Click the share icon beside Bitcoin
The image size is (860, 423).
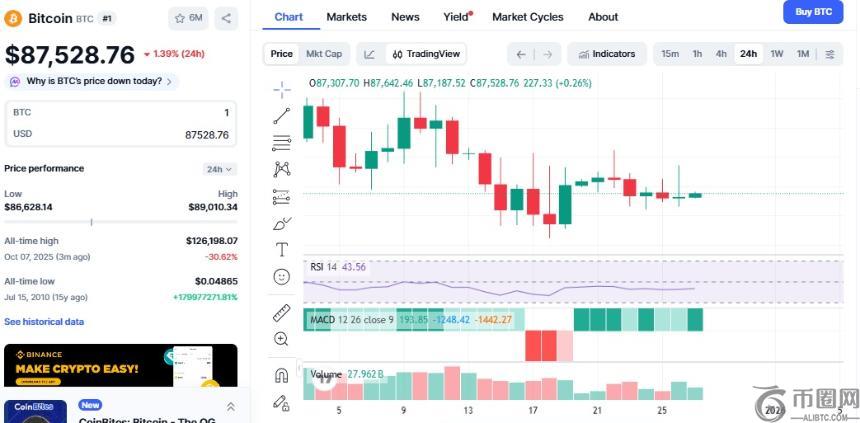(226, 18)
